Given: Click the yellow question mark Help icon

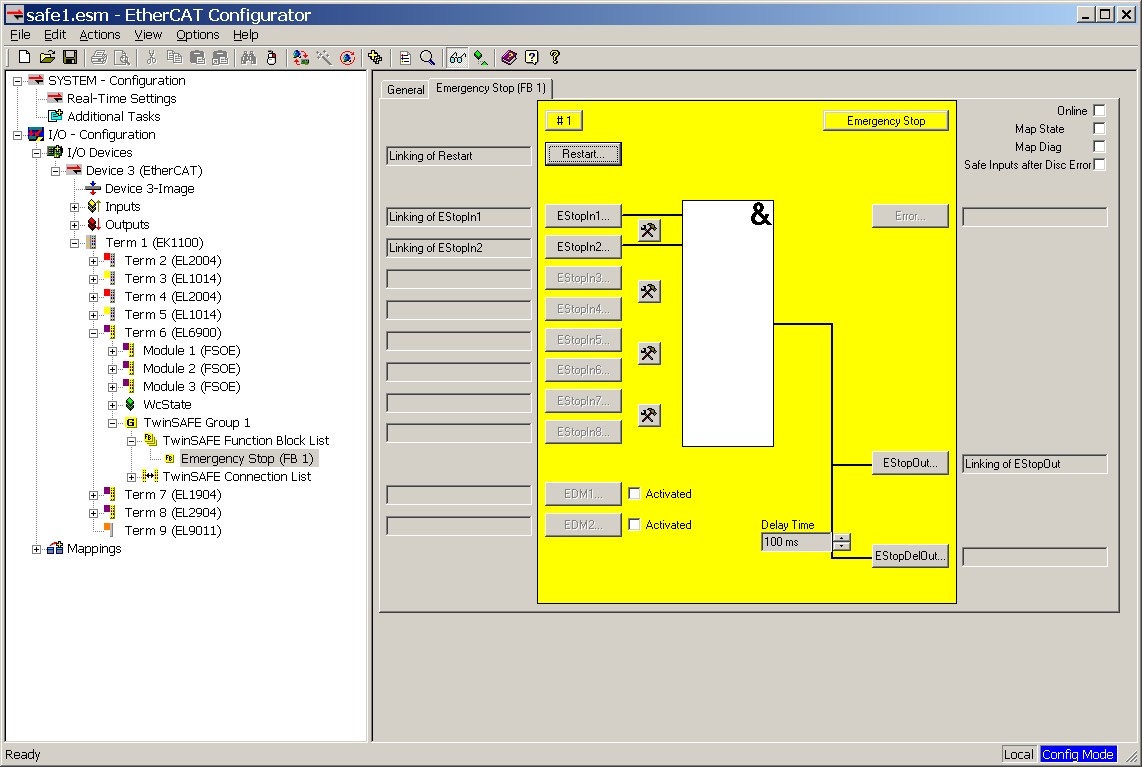Looking at the screenshot, I should coord(555,58).
